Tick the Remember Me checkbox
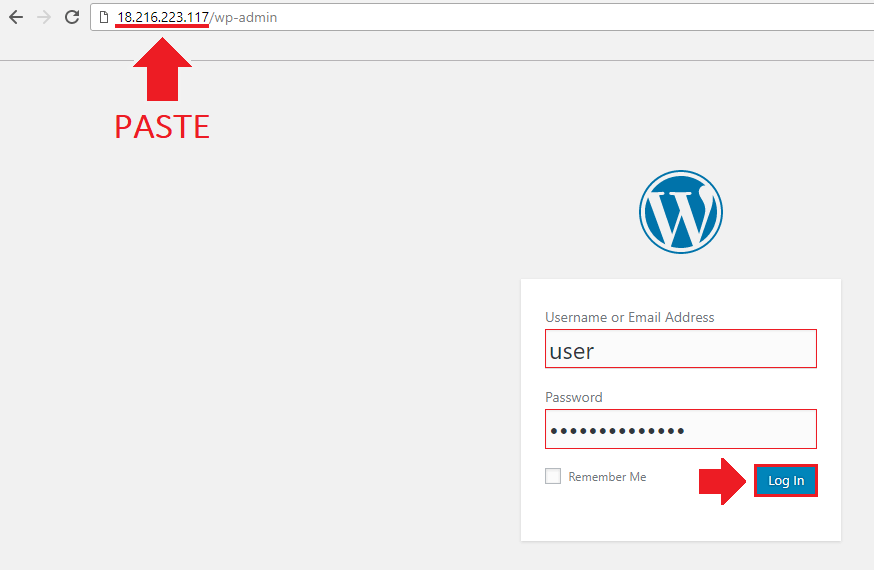The height and width of the screenshot is (570, 874). (x=553, y=476)
